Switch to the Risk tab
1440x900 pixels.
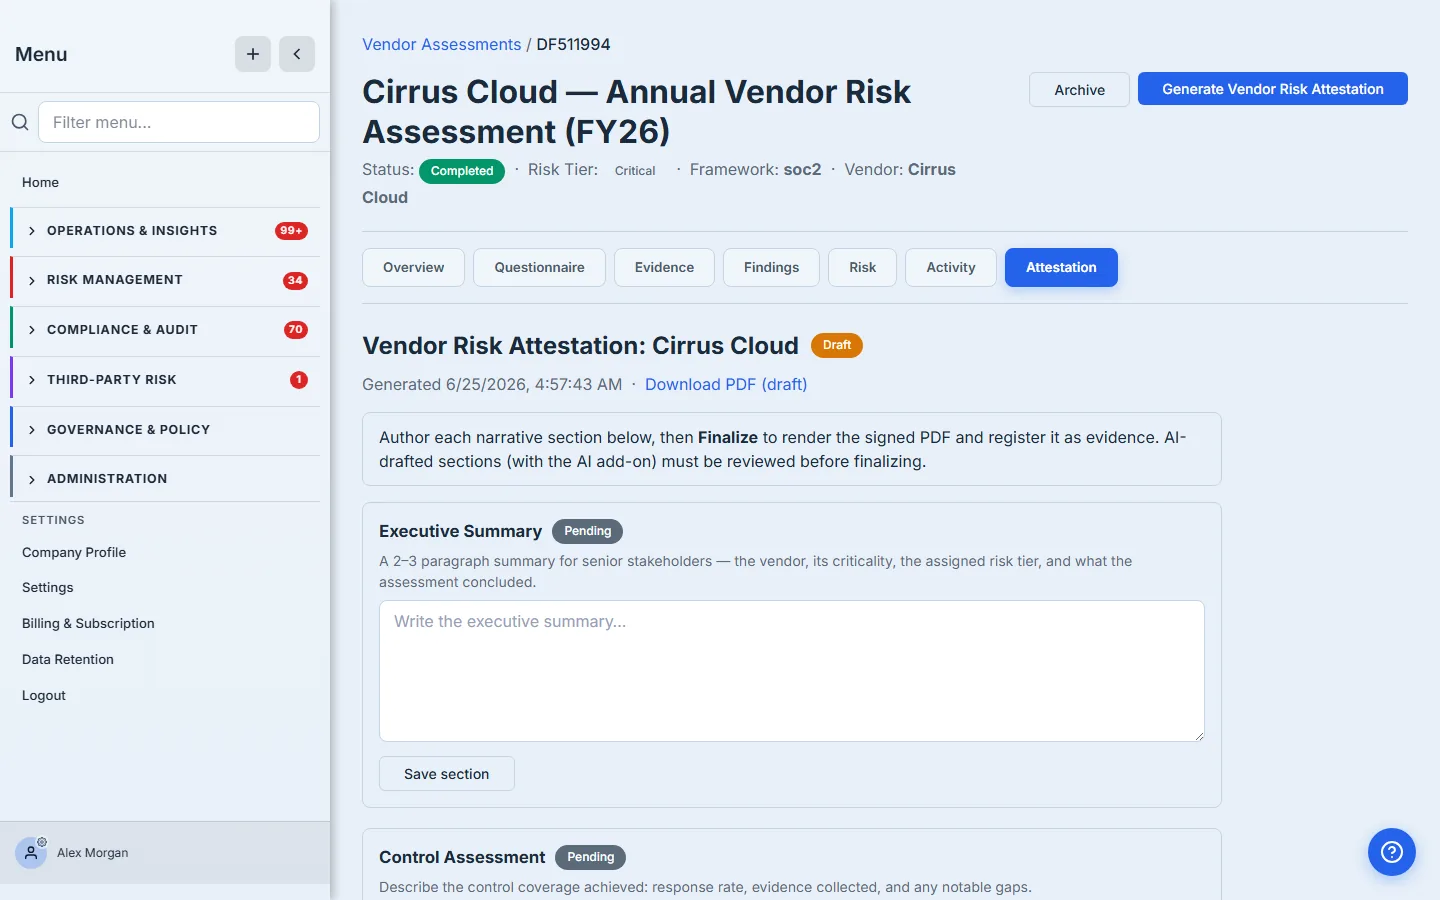(862, 267)
